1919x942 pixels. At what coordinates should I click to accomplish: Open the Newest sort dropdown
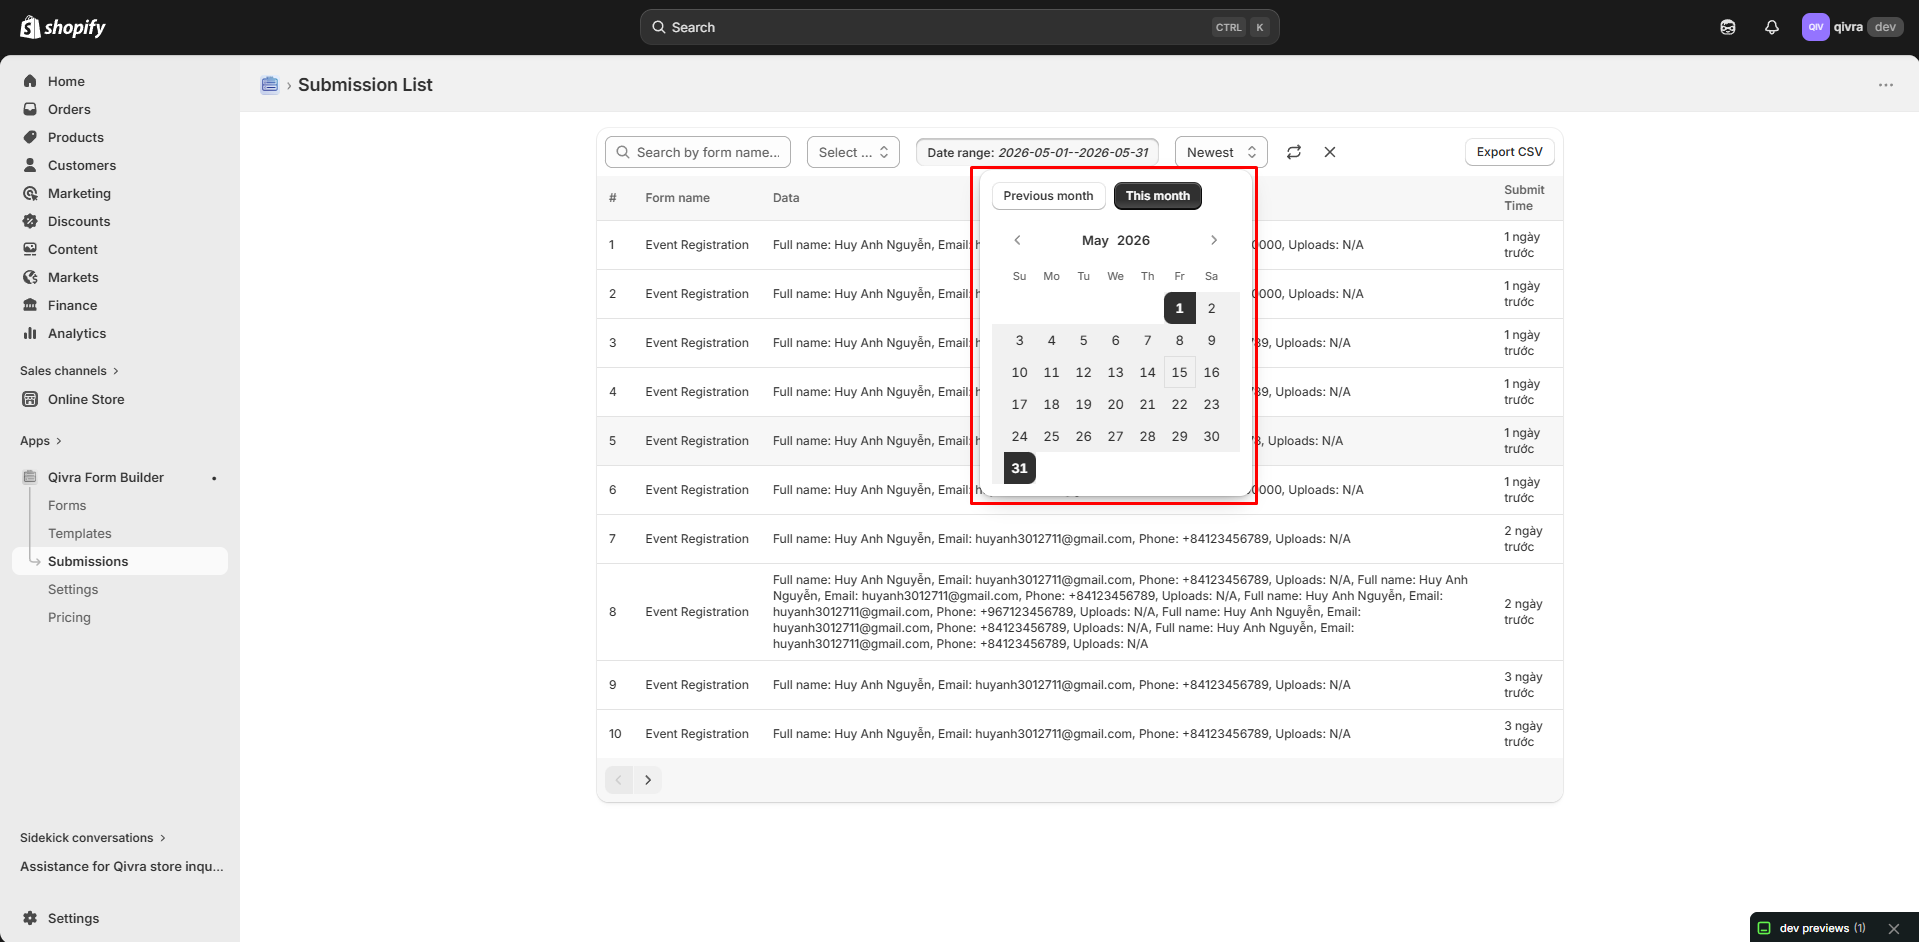pos(1221,152)
